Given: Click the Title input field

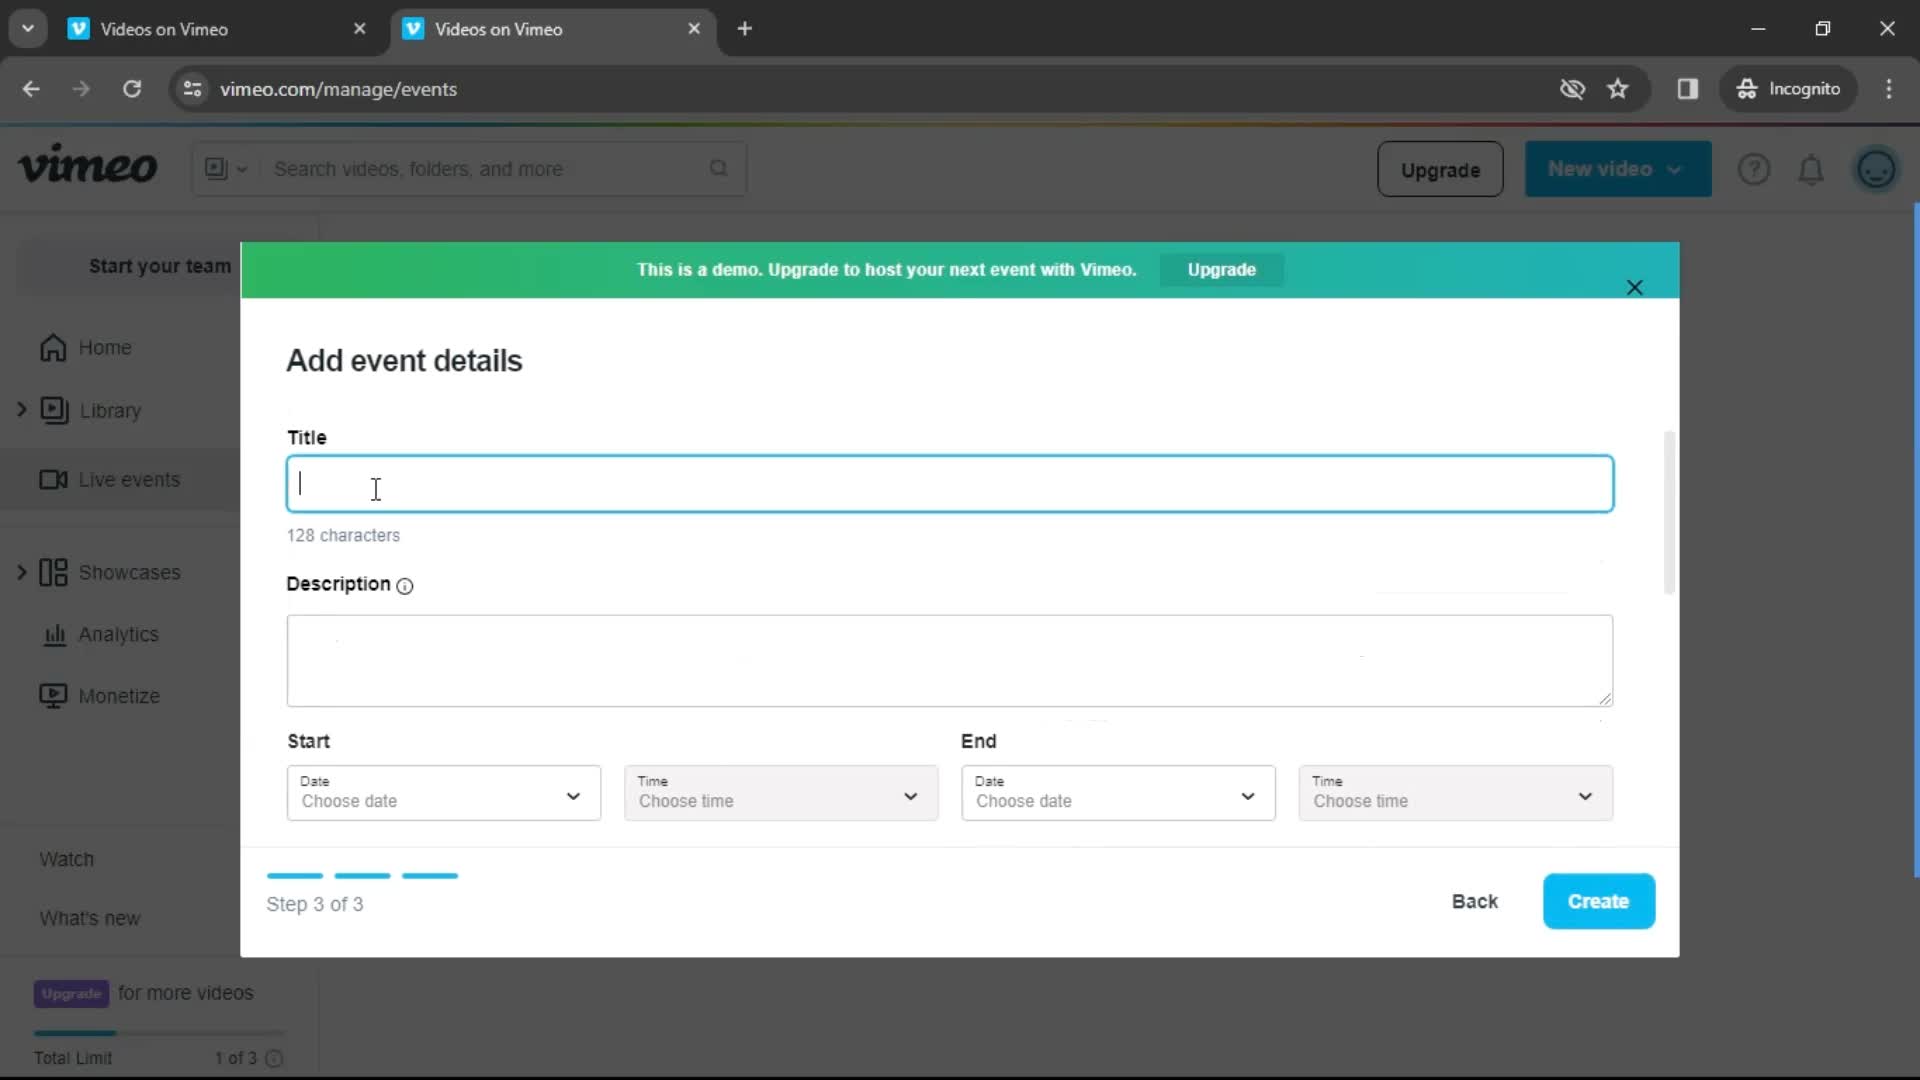Looking at the screenshot, I should 950,484.
